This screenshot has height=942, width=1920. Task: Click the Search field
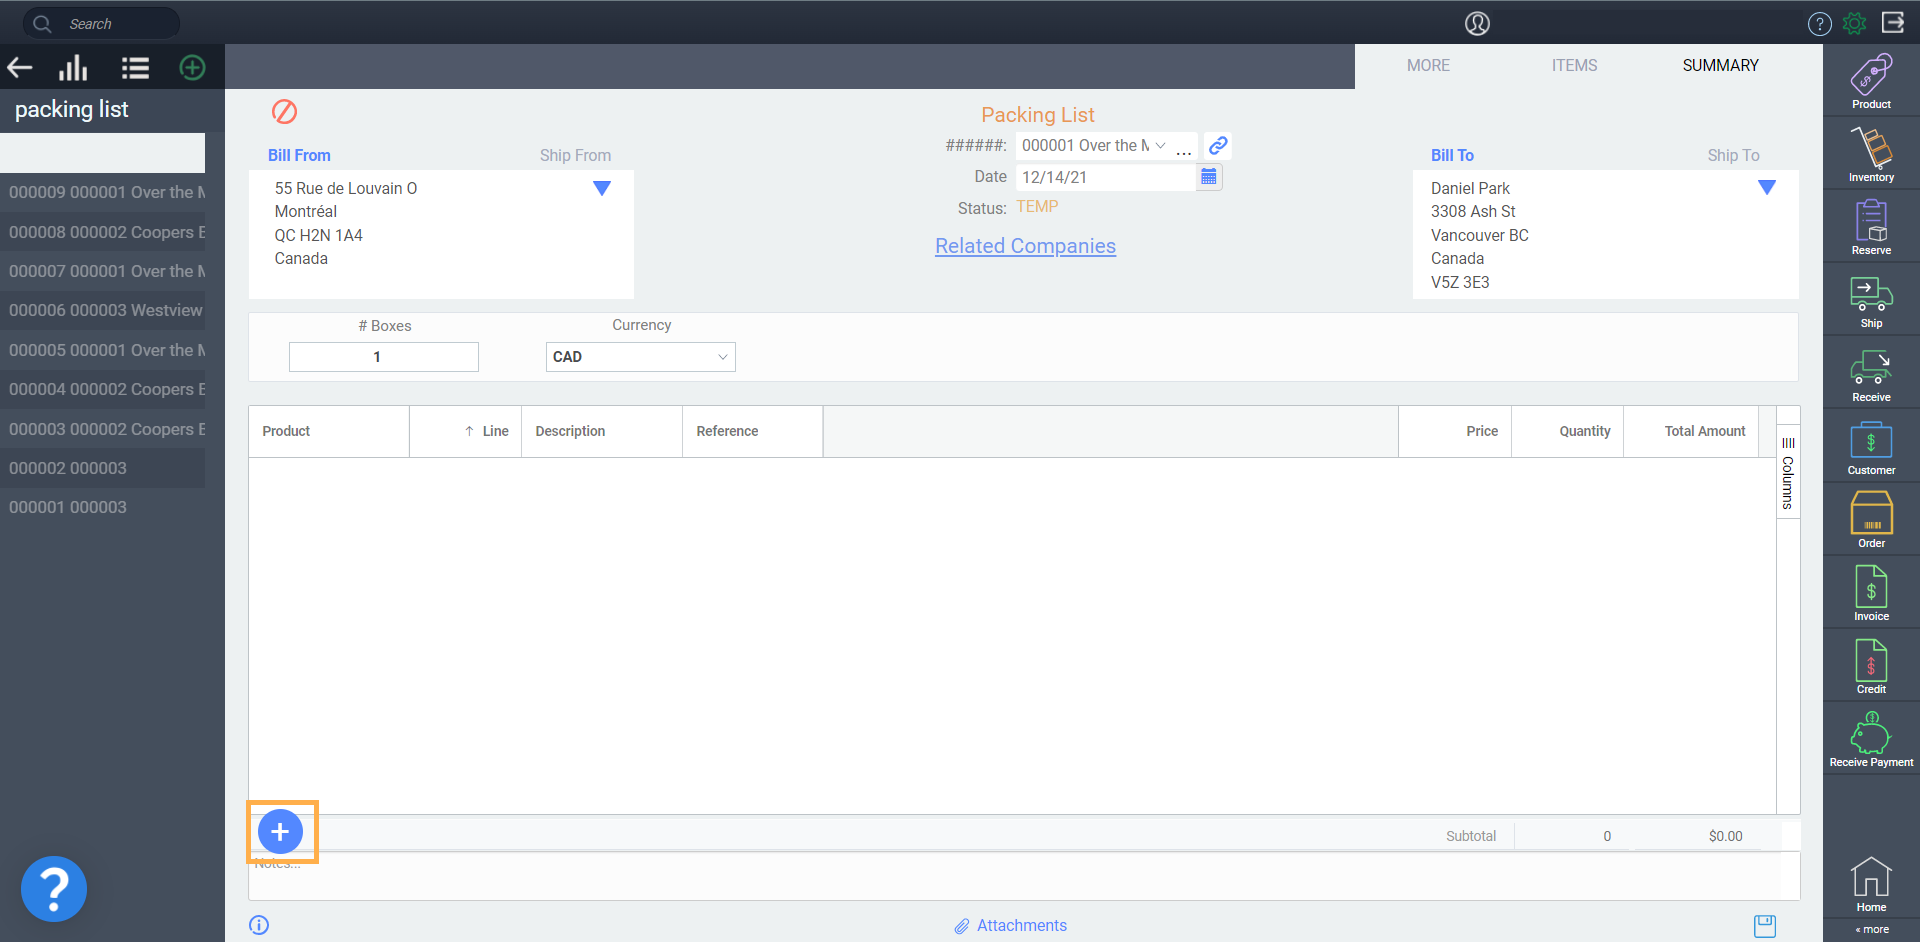pyautogui.click(x=101, y=23)
